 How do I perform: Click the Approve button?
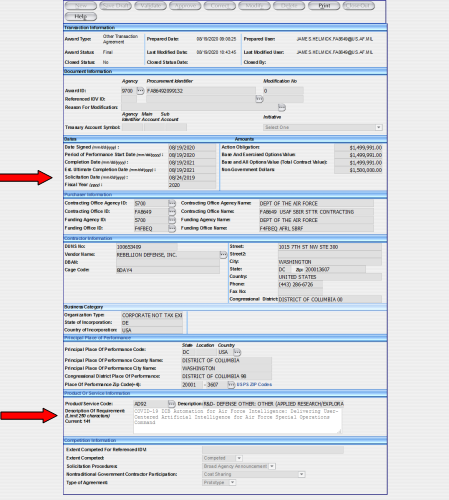click(x=185, y=6)
